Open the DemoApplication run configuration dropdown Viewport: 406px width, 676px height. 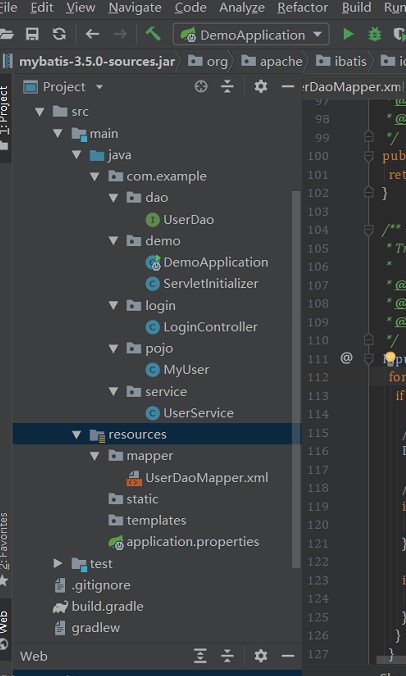click(x=251, y=34)
